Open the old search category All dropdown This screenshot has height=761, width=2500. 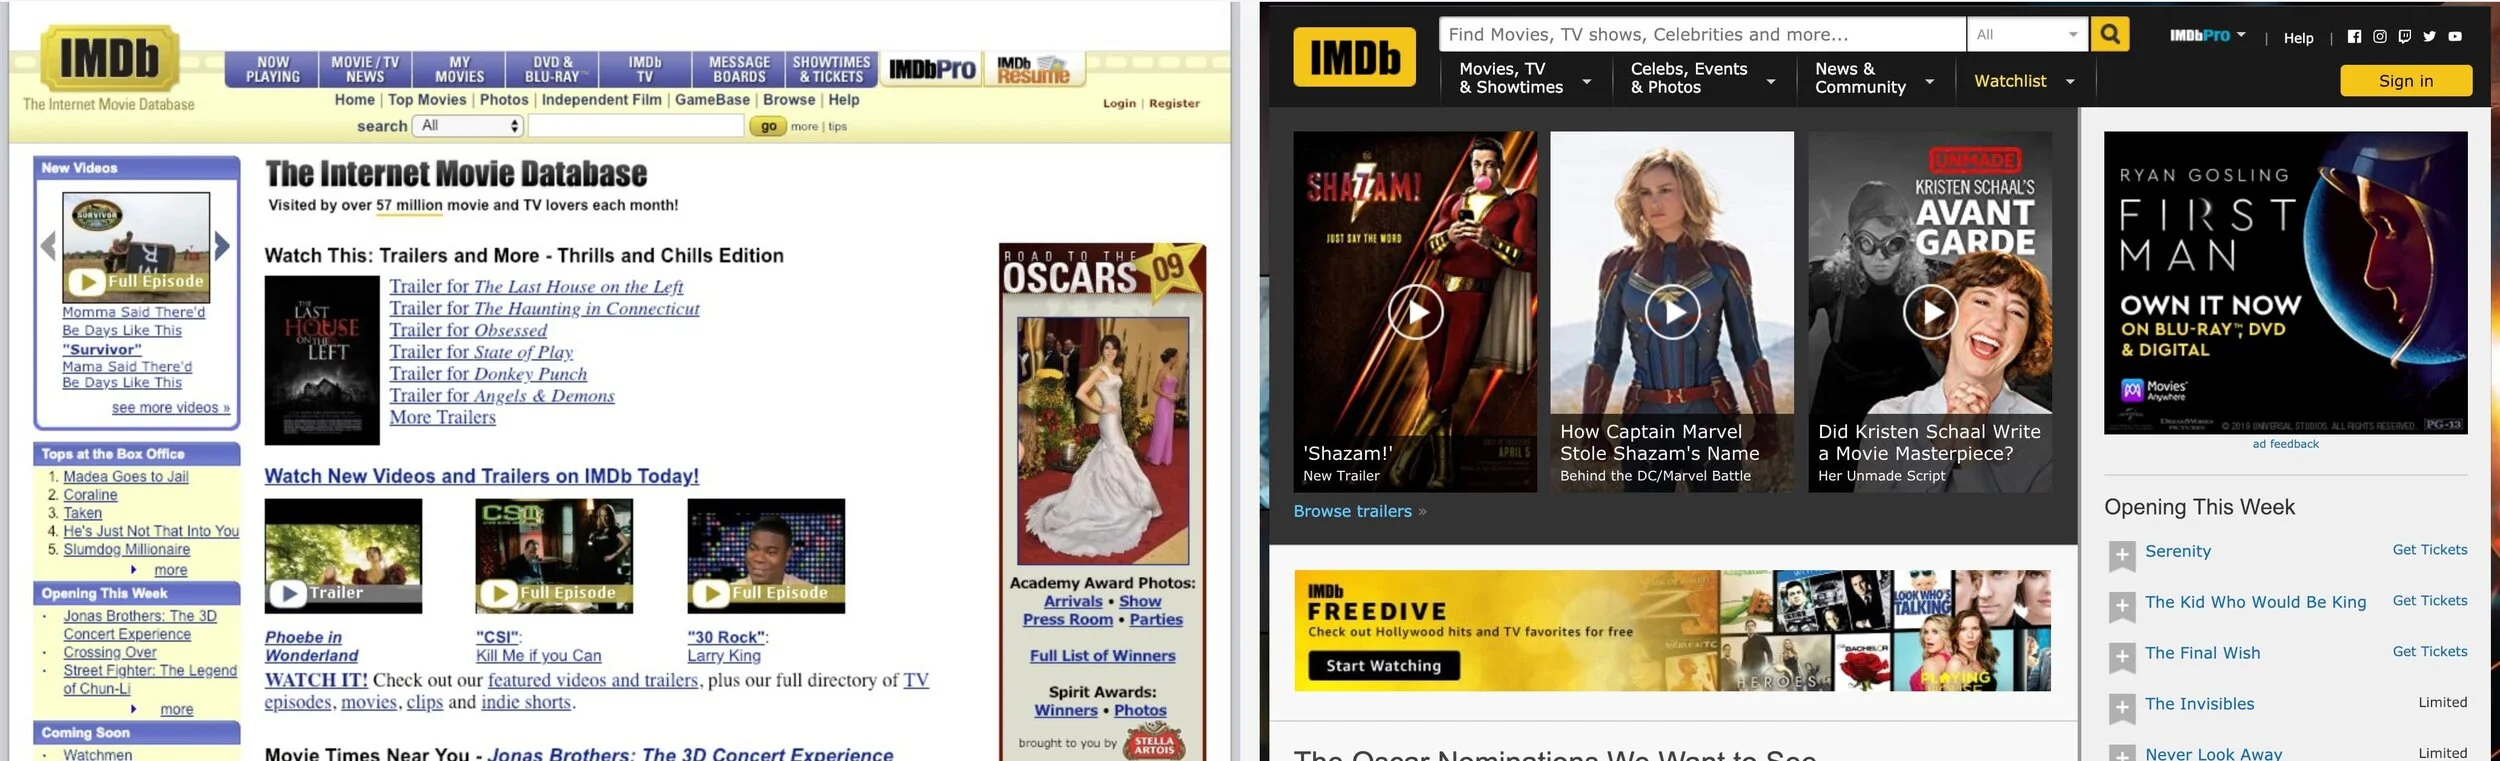469,126
